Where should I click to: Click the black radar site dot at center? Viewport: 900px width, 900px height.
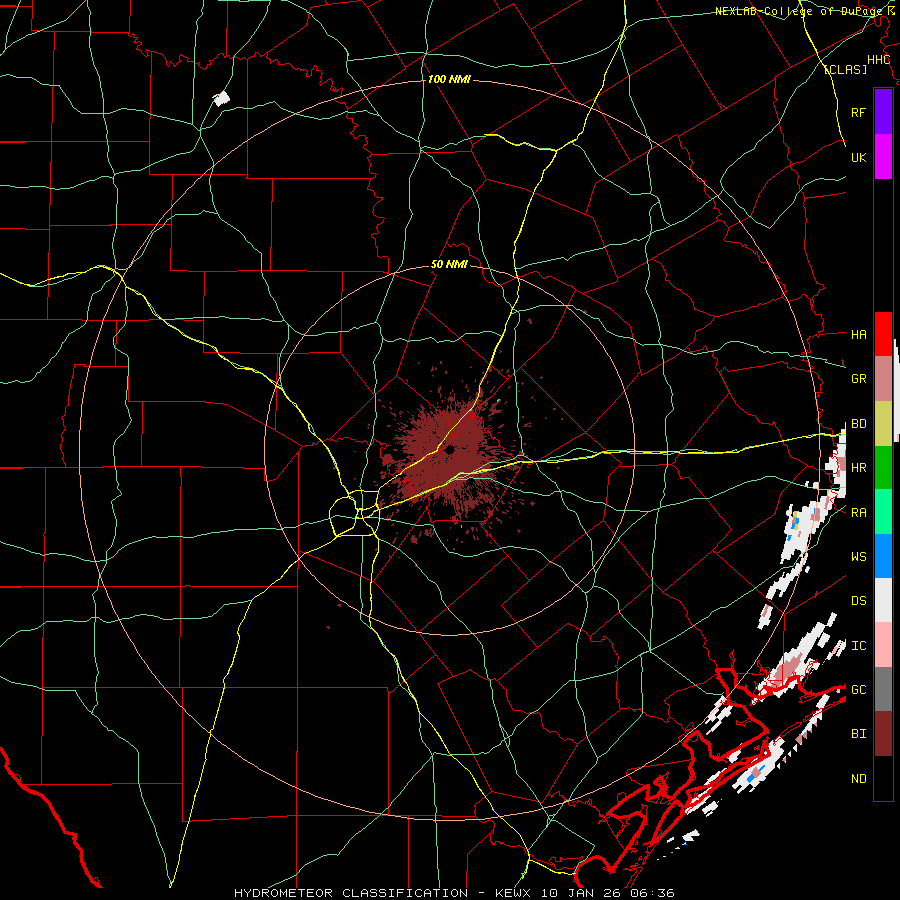(x=449, y=450)
